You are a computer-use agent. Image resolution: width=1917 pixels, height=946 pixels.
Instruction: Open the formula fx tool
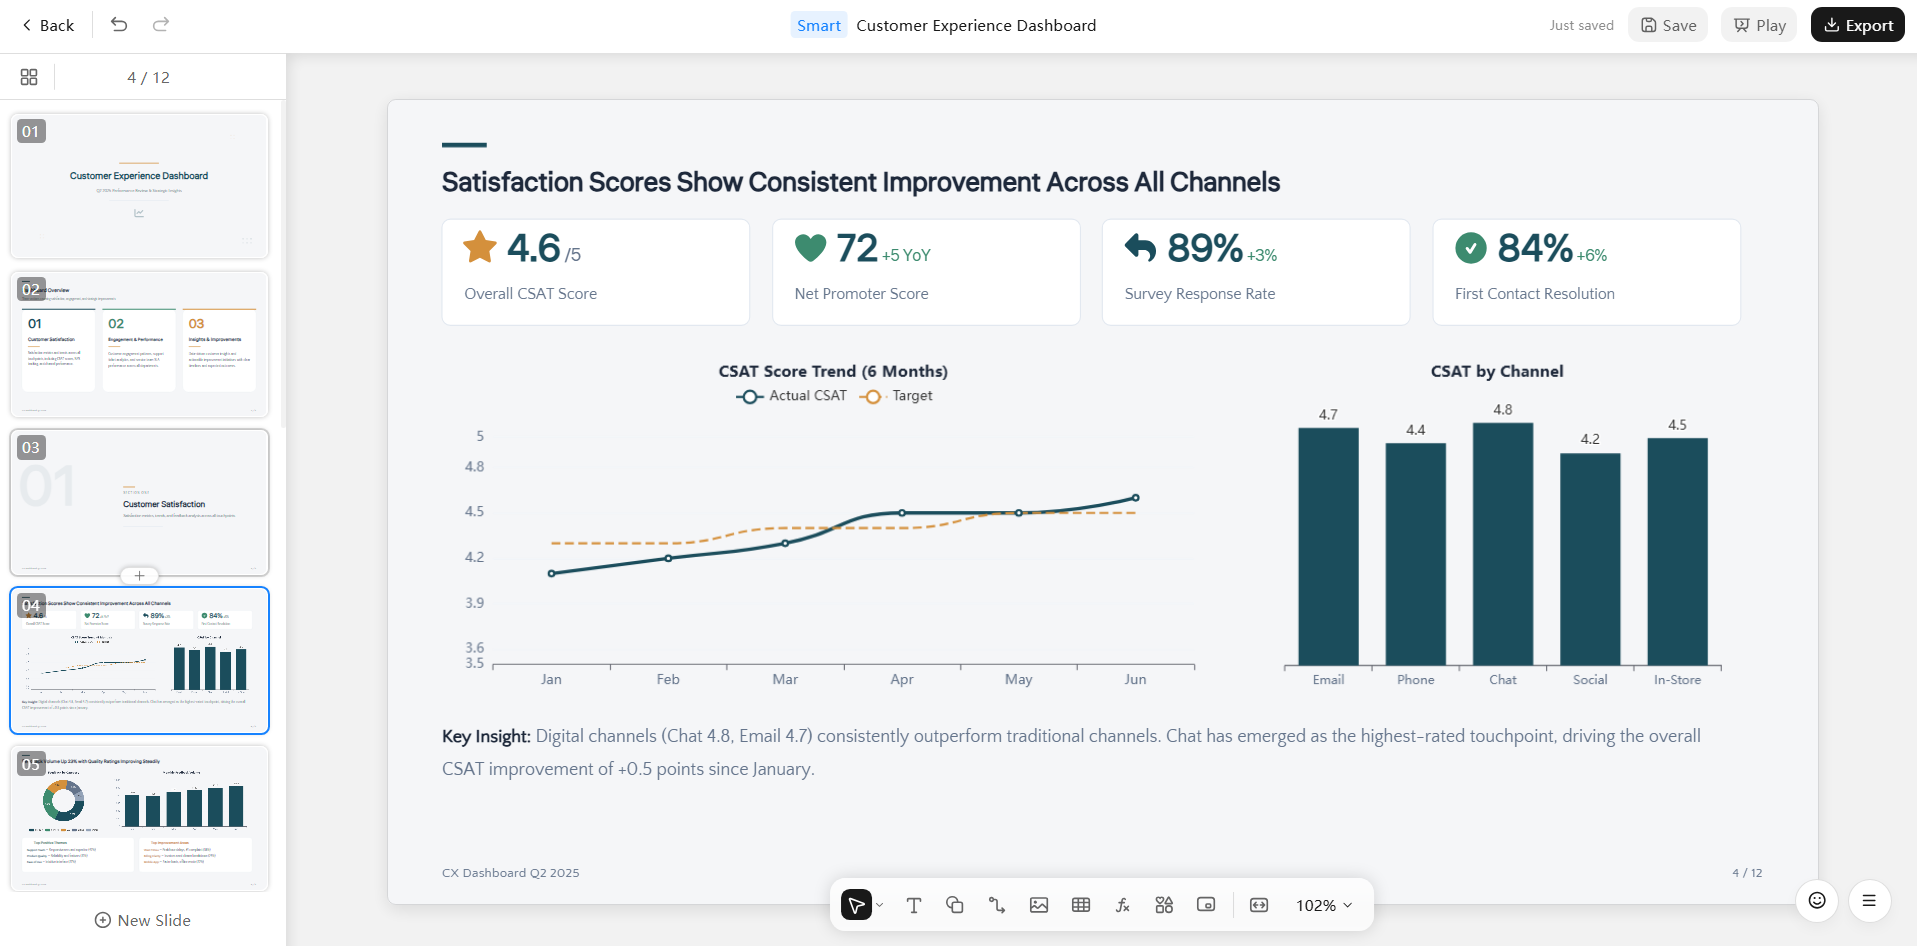pos(1123,905)
